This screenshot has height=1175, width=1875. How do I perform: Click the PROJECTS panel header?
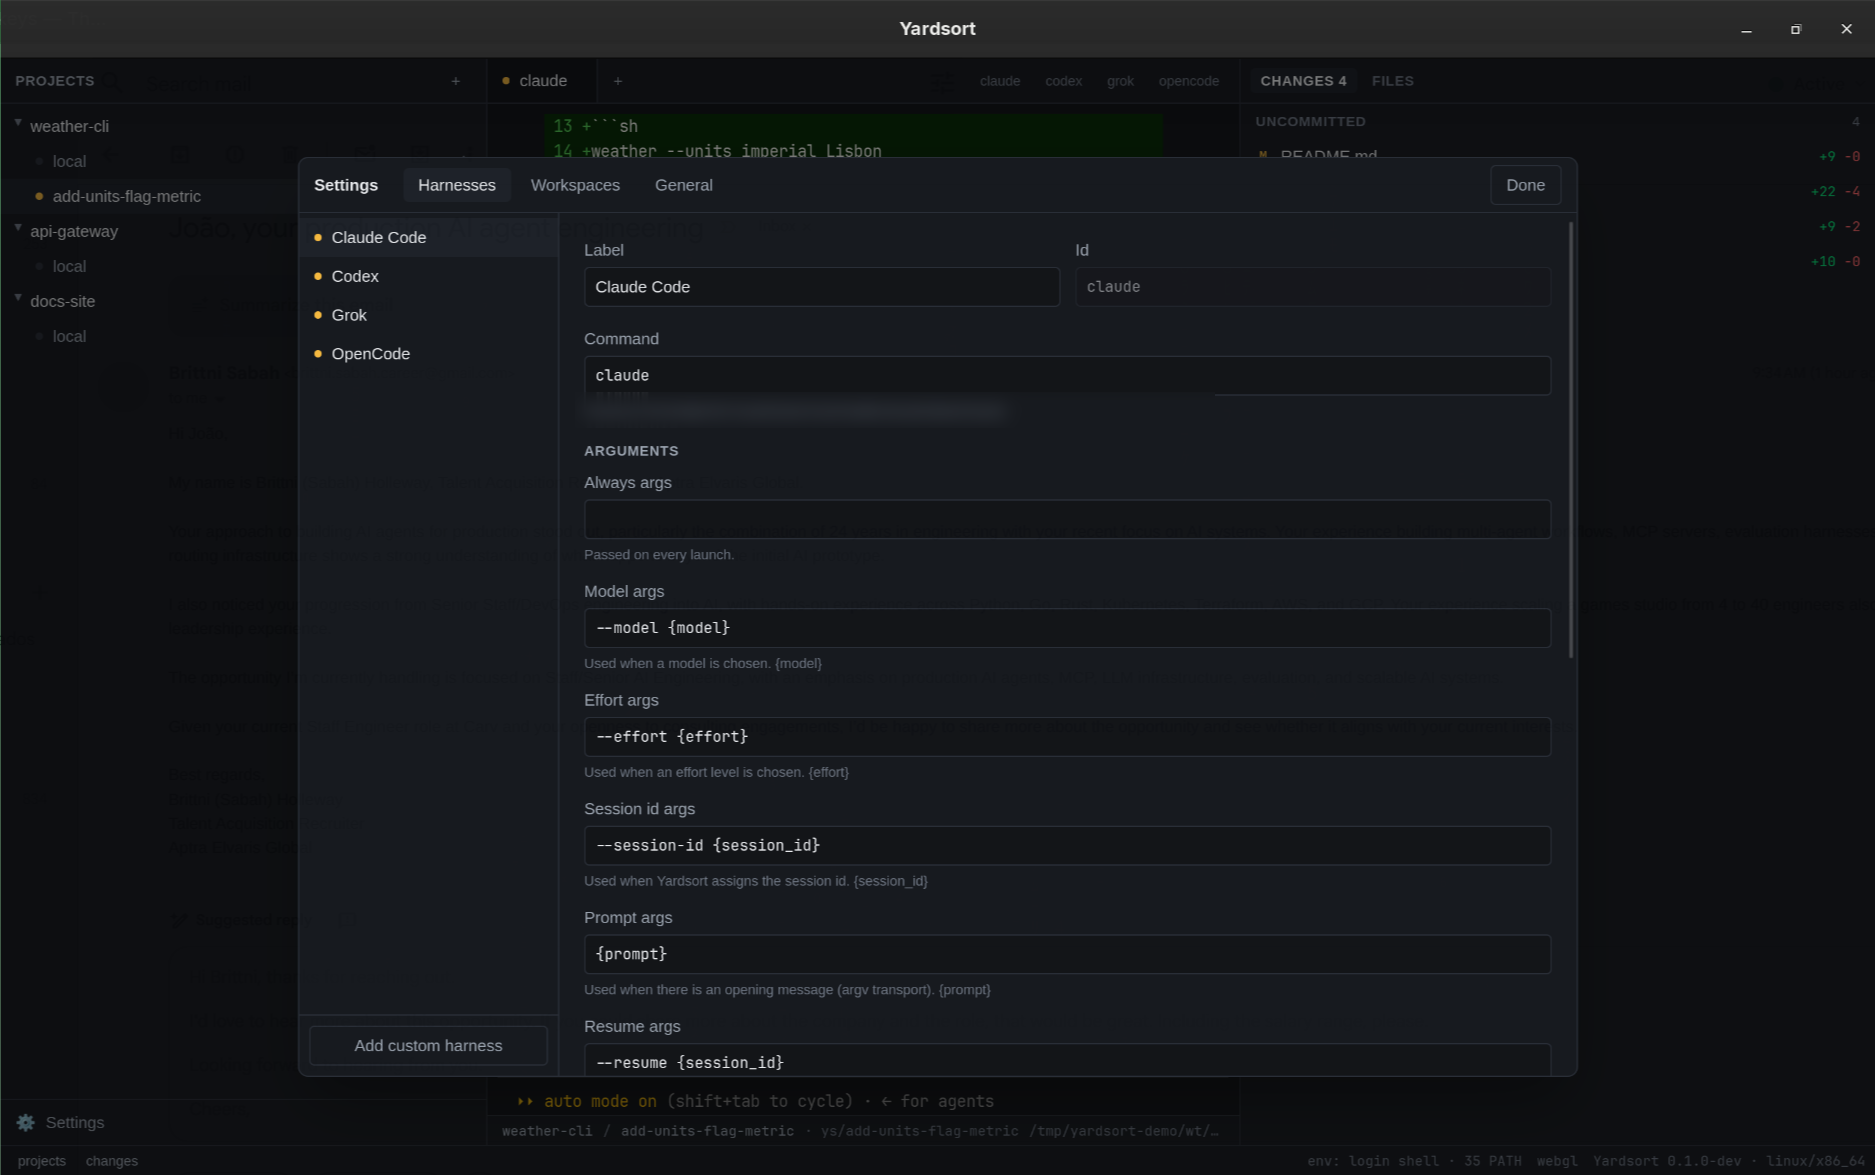coord(55,81)
